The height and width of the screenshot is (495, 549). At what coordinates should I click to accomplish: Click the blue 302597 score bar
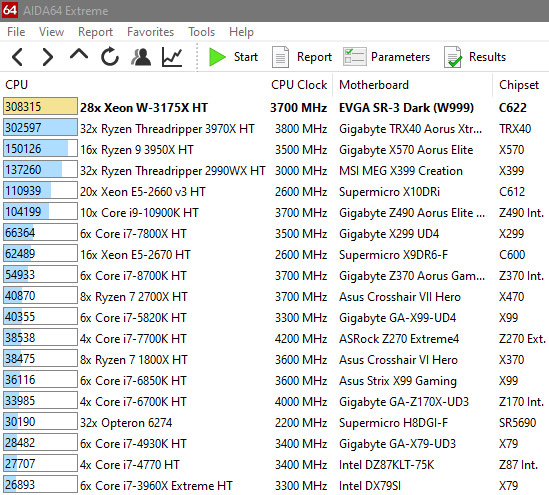click(x=40, y=127)
